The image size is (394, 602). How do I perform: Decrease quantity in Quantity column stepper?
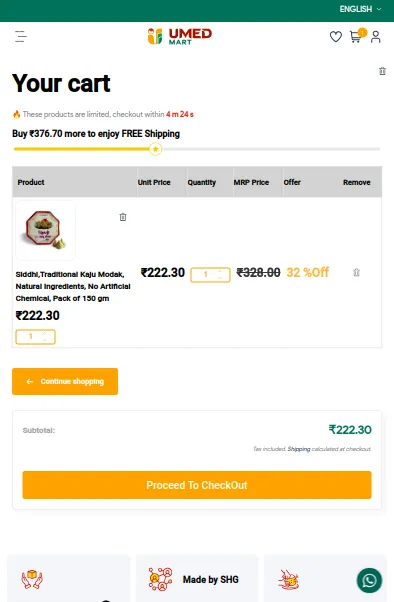220,277
